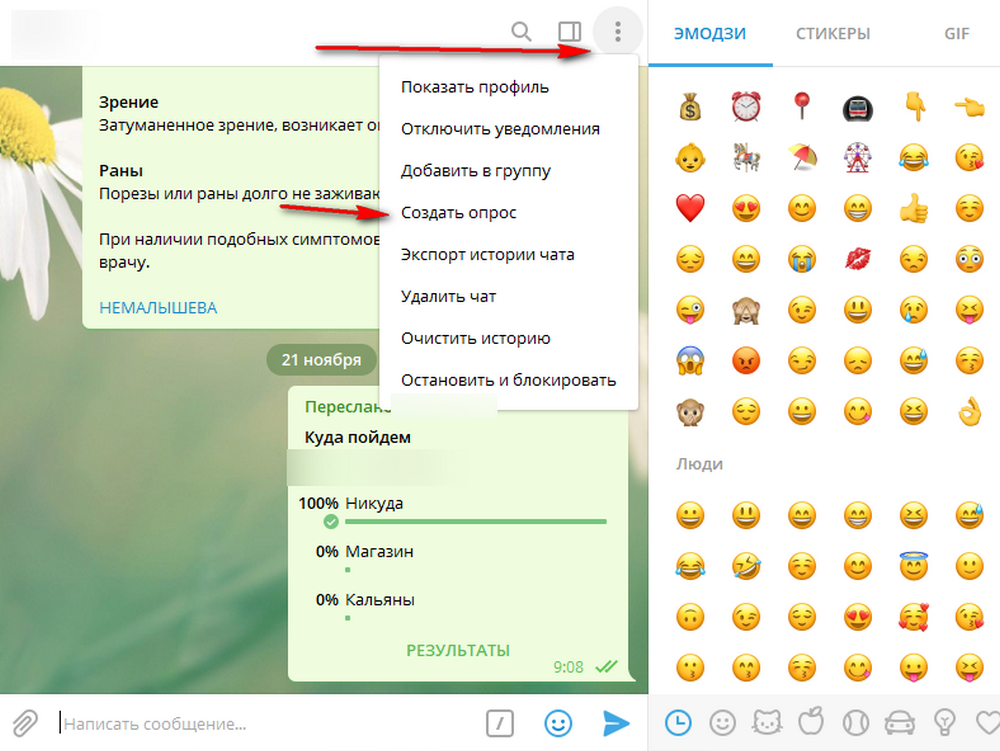Screen dimensions: 1000x751
Task: Toggle the emoji panel smiley button
Action: pos(558,723)
